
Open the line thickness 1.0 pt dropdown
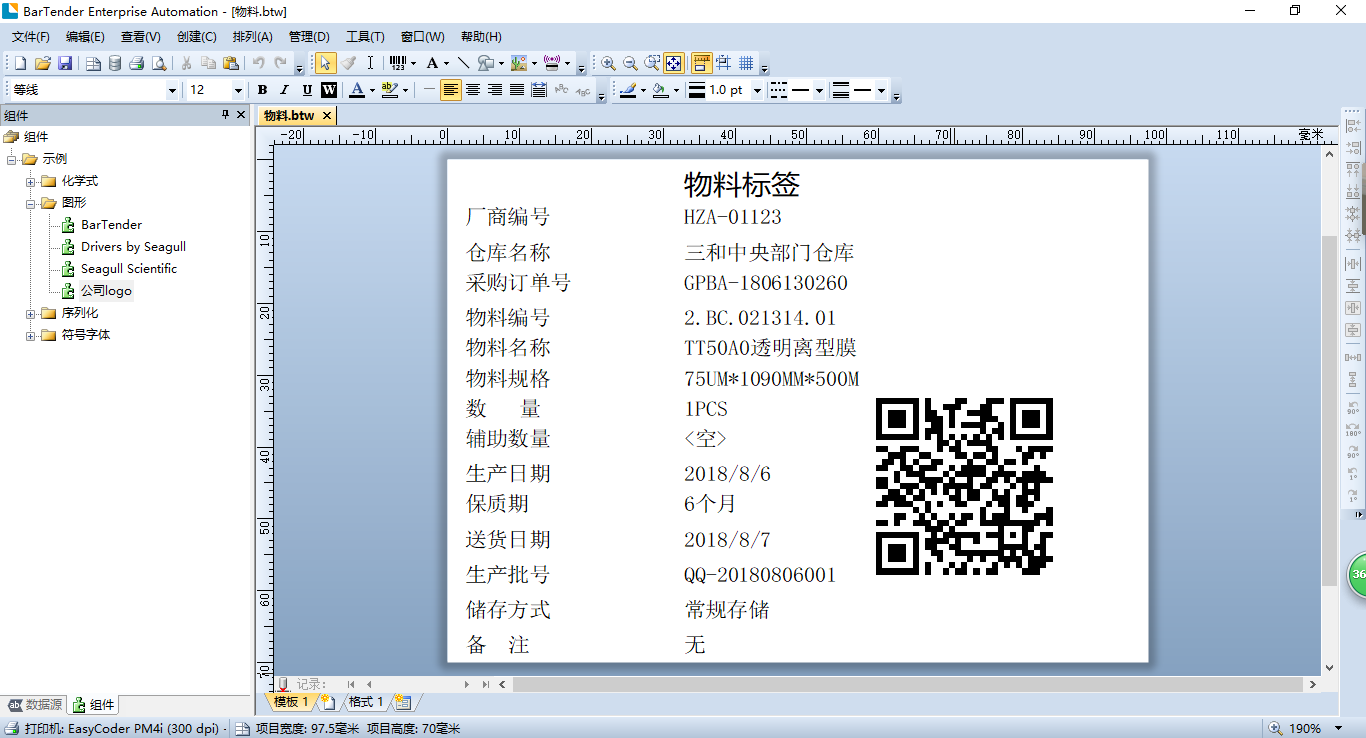pyautogui.click(x=757, y=90)
